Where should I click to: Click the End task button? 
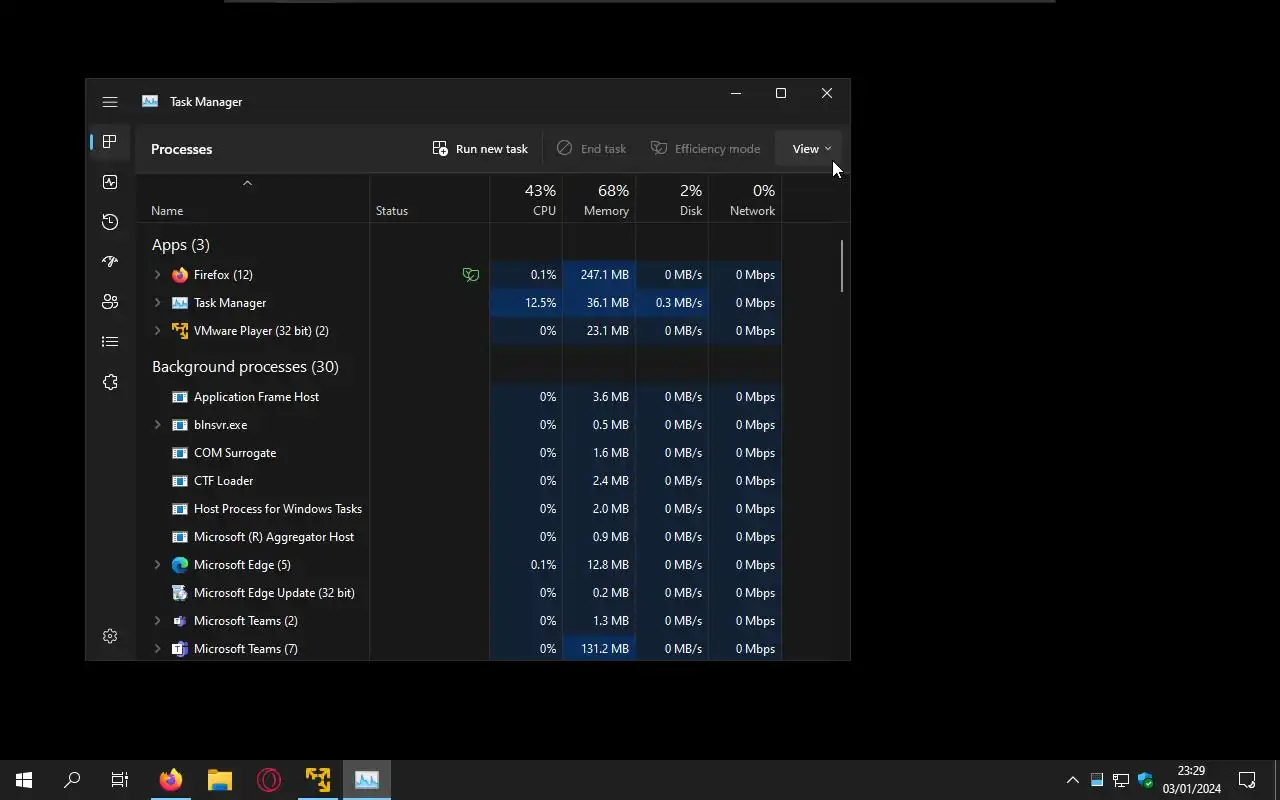[x=591, y=148]
